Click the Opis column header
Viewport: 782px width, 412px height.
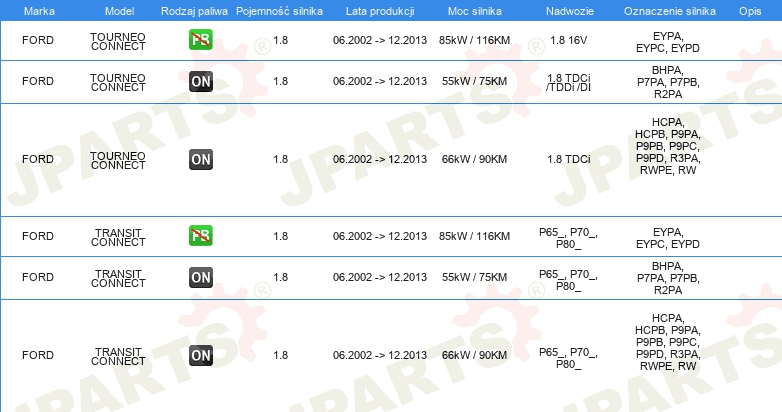click(750, 11)
